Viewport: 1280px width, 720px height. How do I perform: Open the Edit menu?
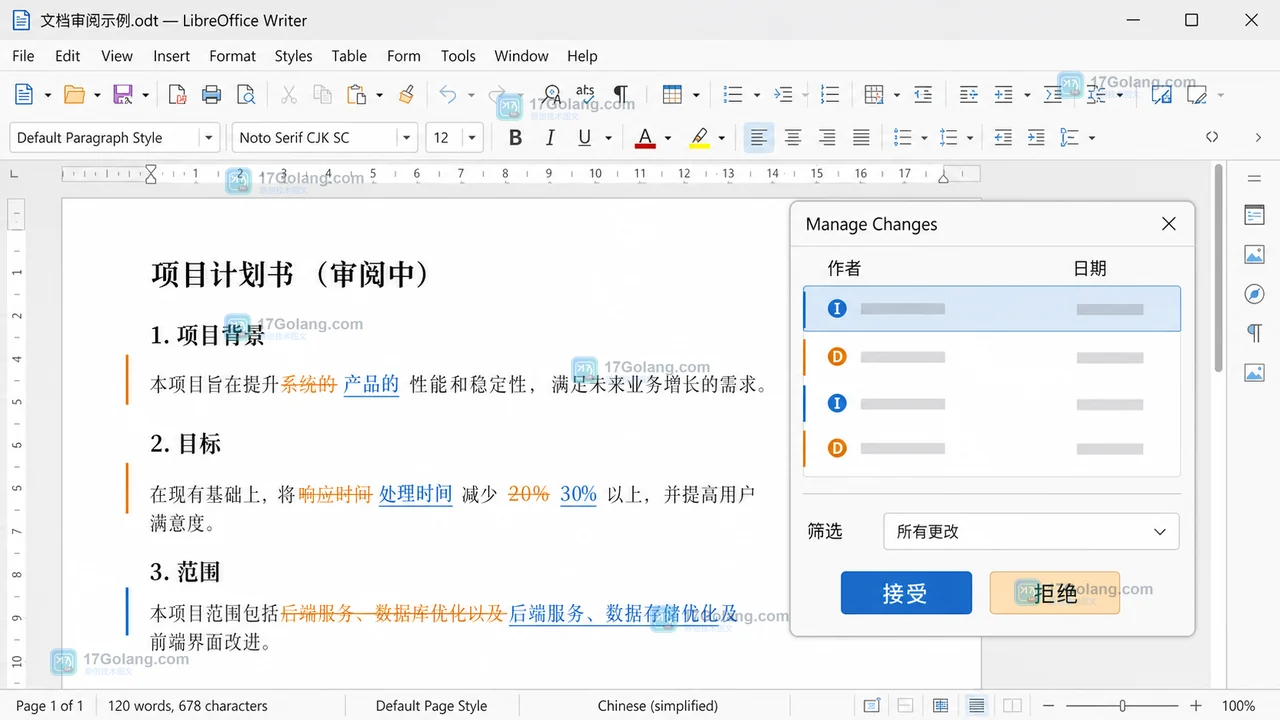coord(68,56)
